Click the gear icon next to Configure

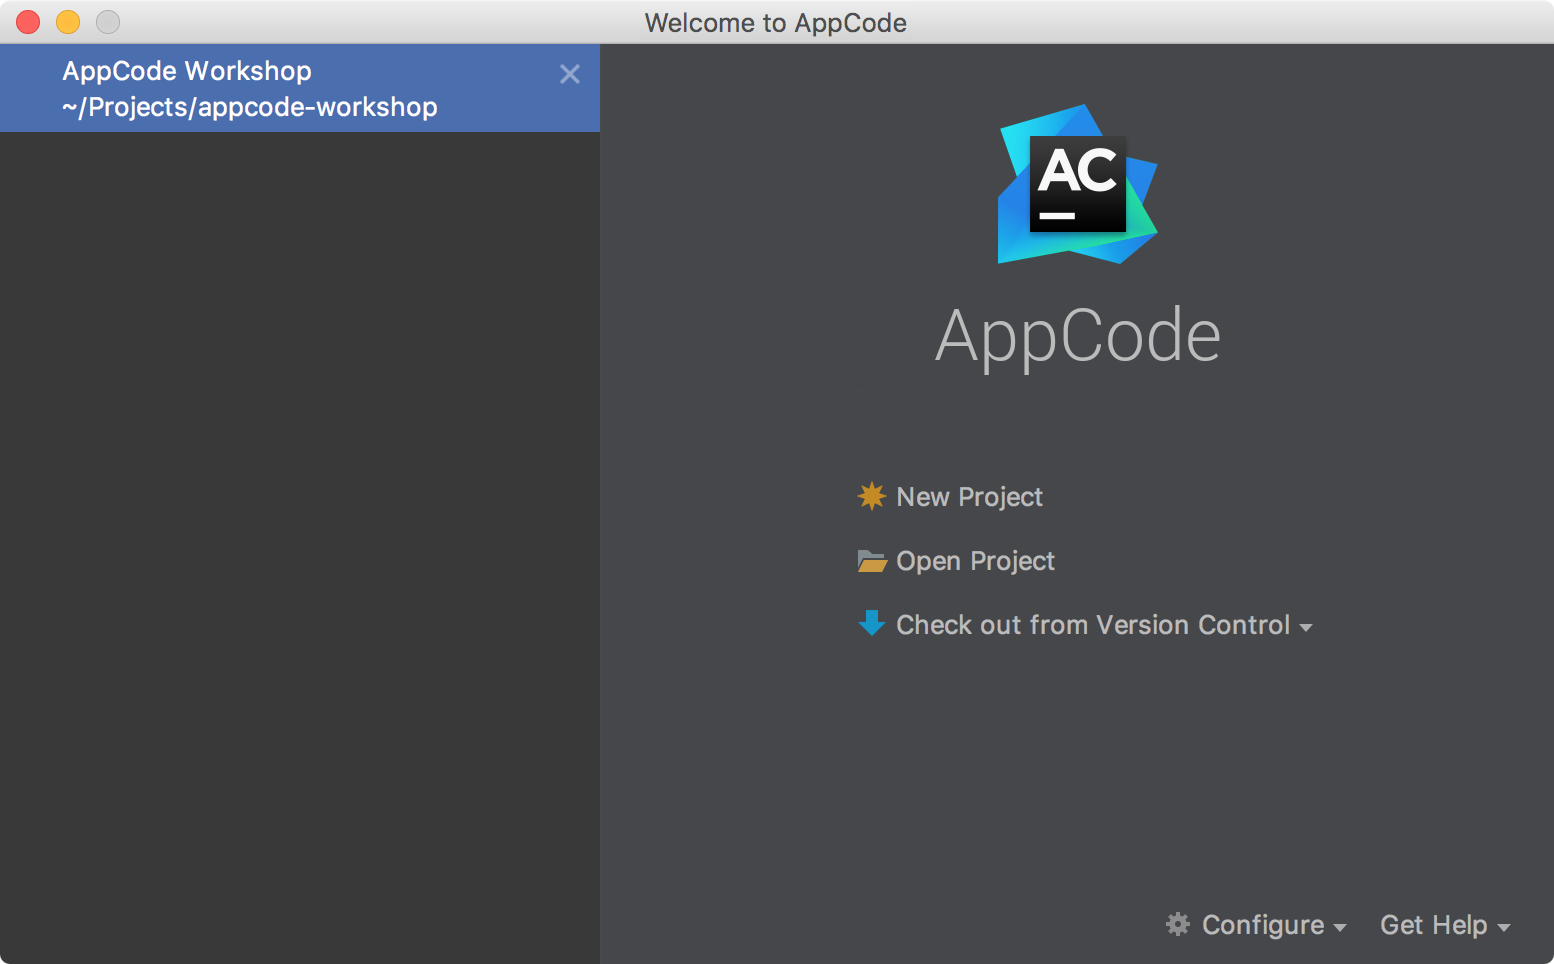1178,924
